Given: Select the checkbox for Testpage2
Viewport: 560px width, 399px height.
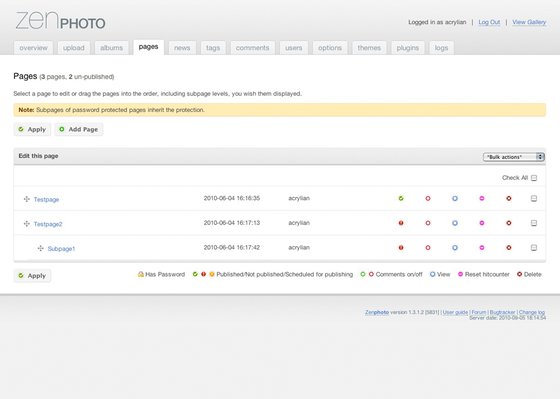Looking at the screenshot, I should point(534,223).
